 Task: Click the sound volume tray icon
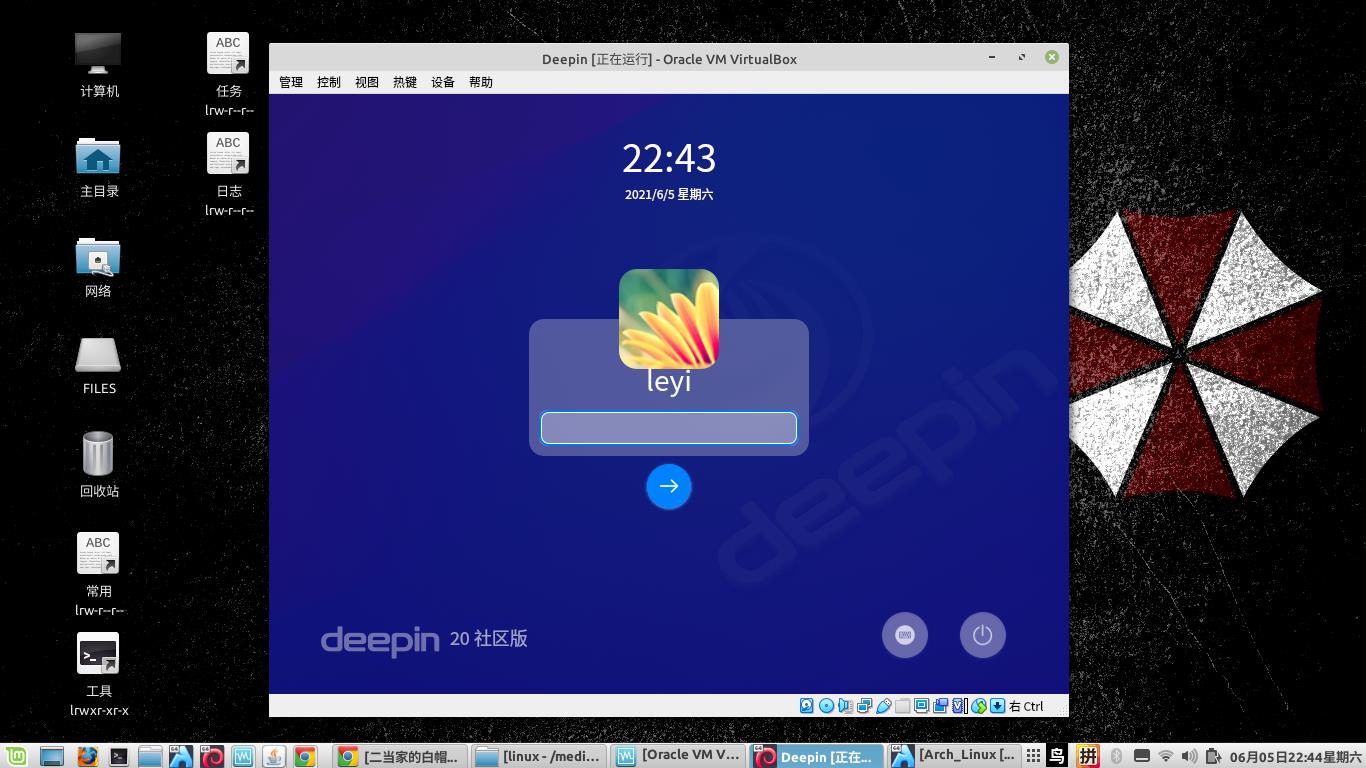[x=1189, y=756]
